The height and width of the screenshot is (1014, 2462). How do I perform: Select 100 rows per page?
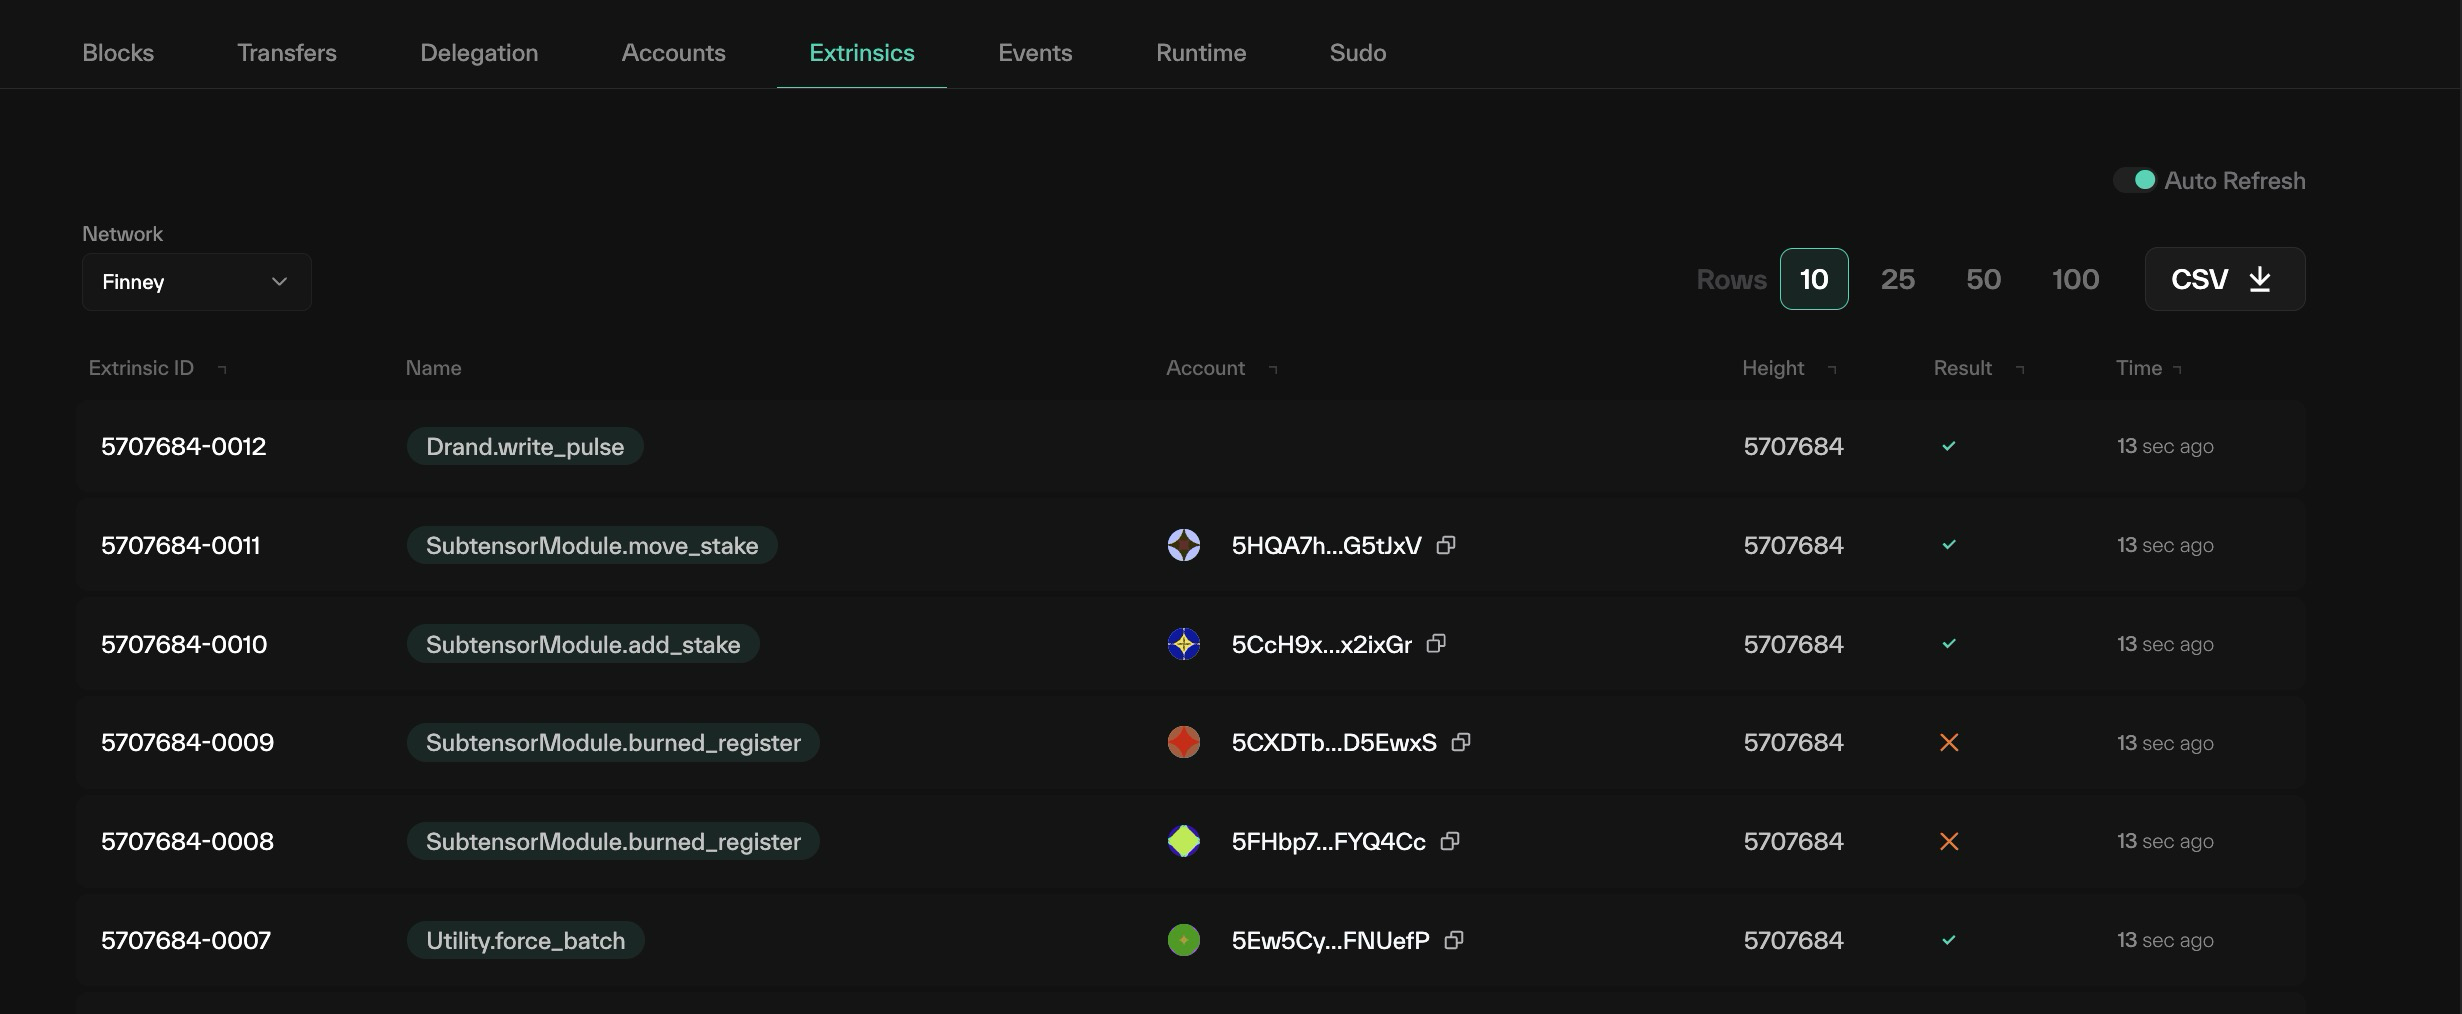[2075, 279]
